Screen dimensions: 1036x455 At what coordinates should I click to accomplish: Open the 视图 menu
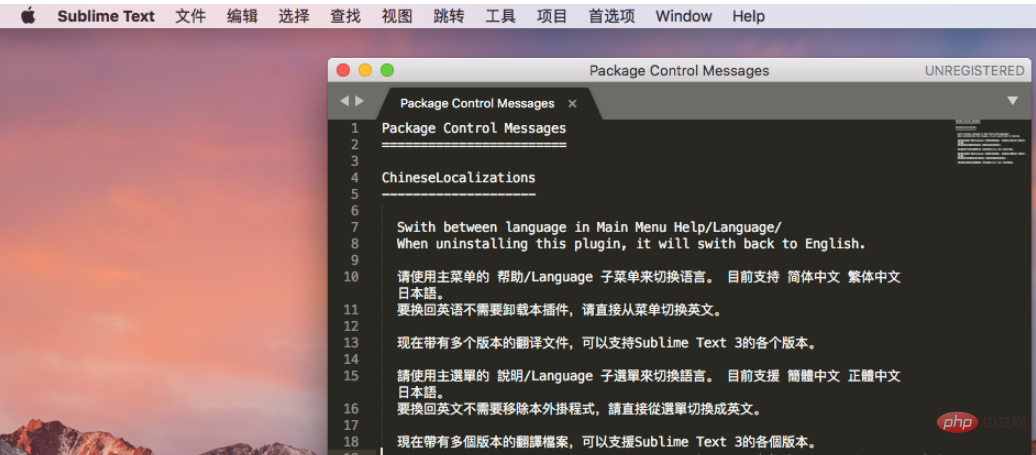pos(397,17)
